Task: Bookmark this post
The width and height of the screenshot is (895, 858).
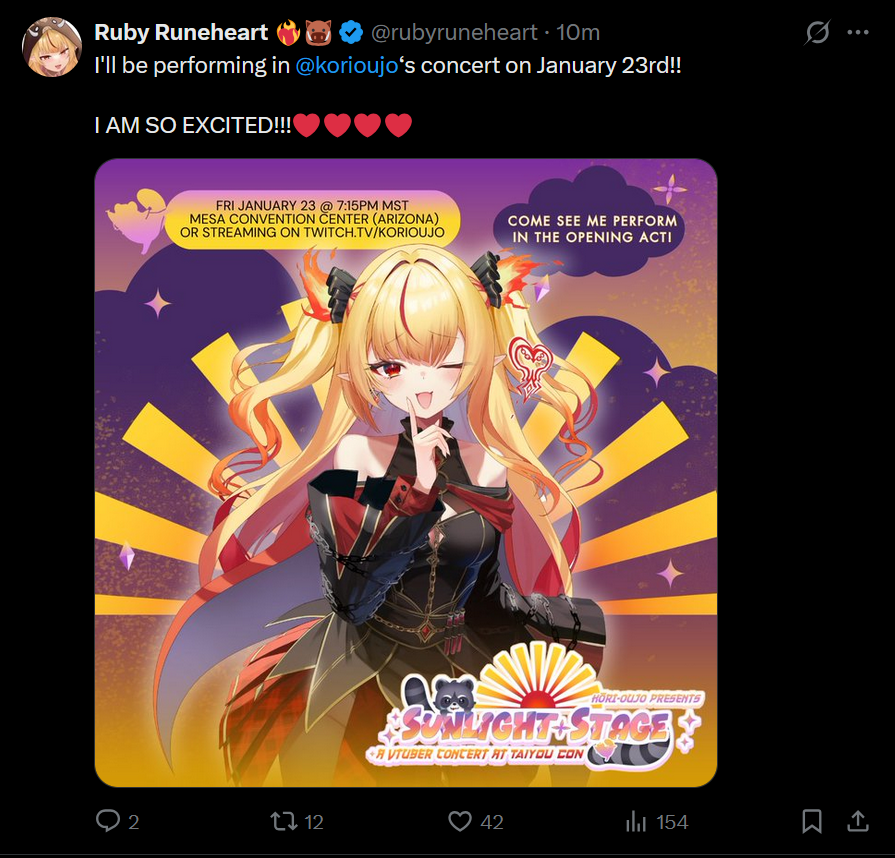Action: click(812, 821)
